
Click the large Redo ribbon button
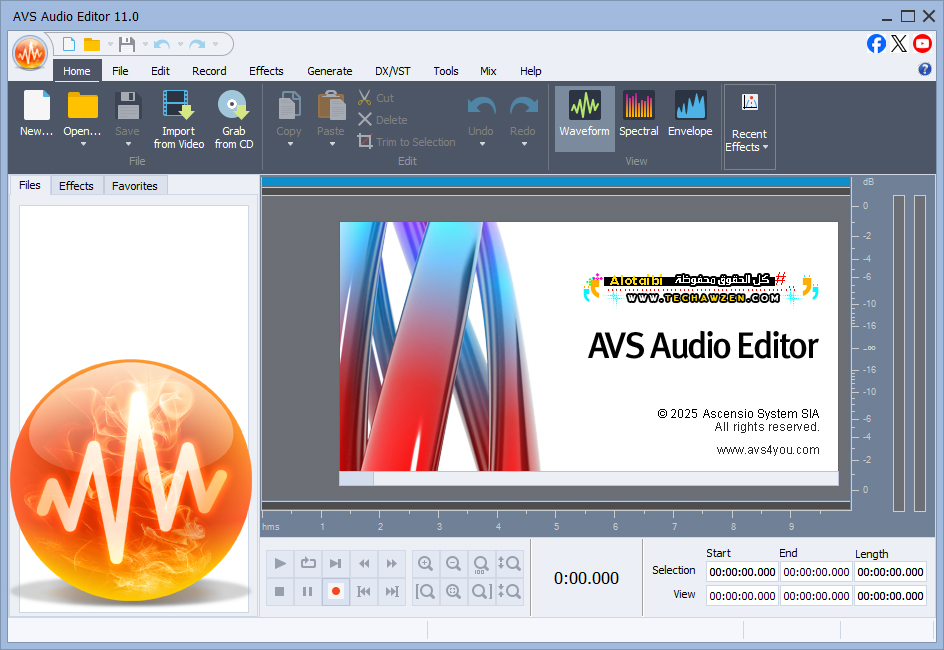pyautogui.click(x=523, y=113)
